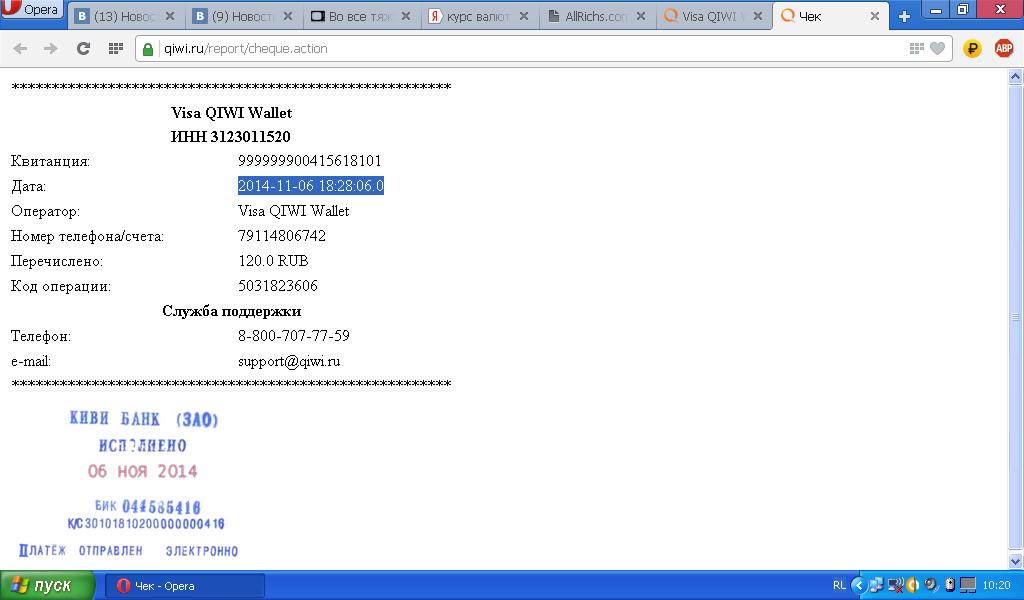The height and width of the screenshot is (600, 1024).
Task: Open the Speed Dial grid icon
Action: [x=116, y=48]
